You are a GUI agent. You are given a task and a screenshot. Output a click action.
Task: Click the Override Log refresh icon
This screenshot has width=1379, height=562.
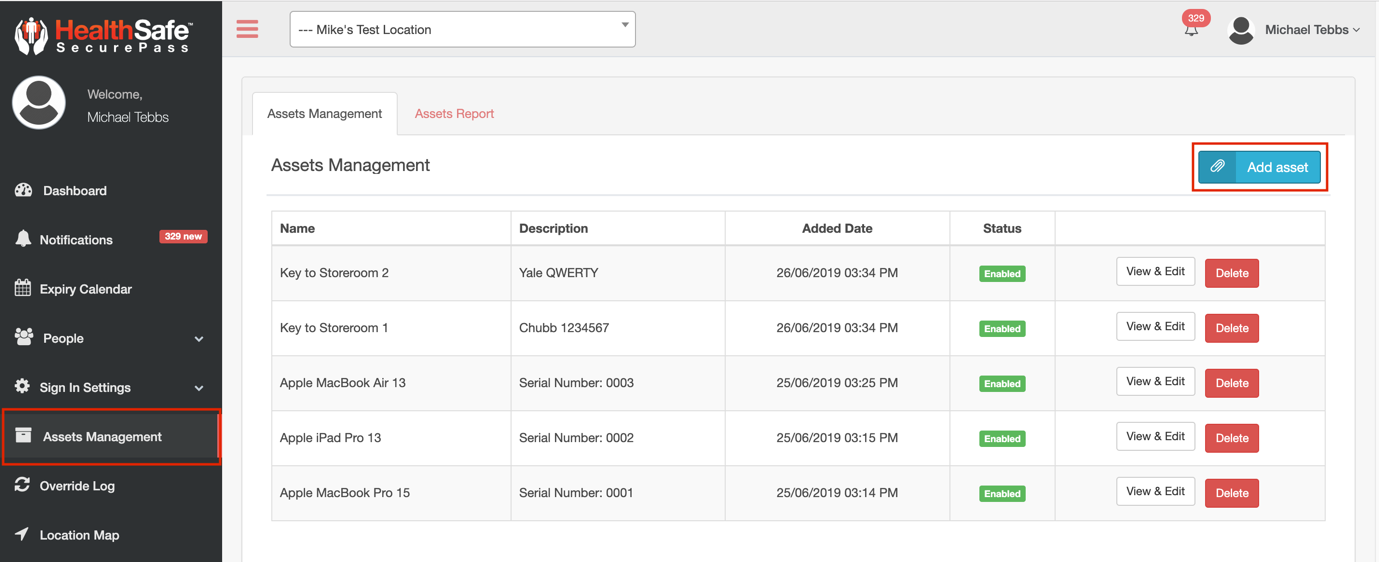click(x=22, y=485)
